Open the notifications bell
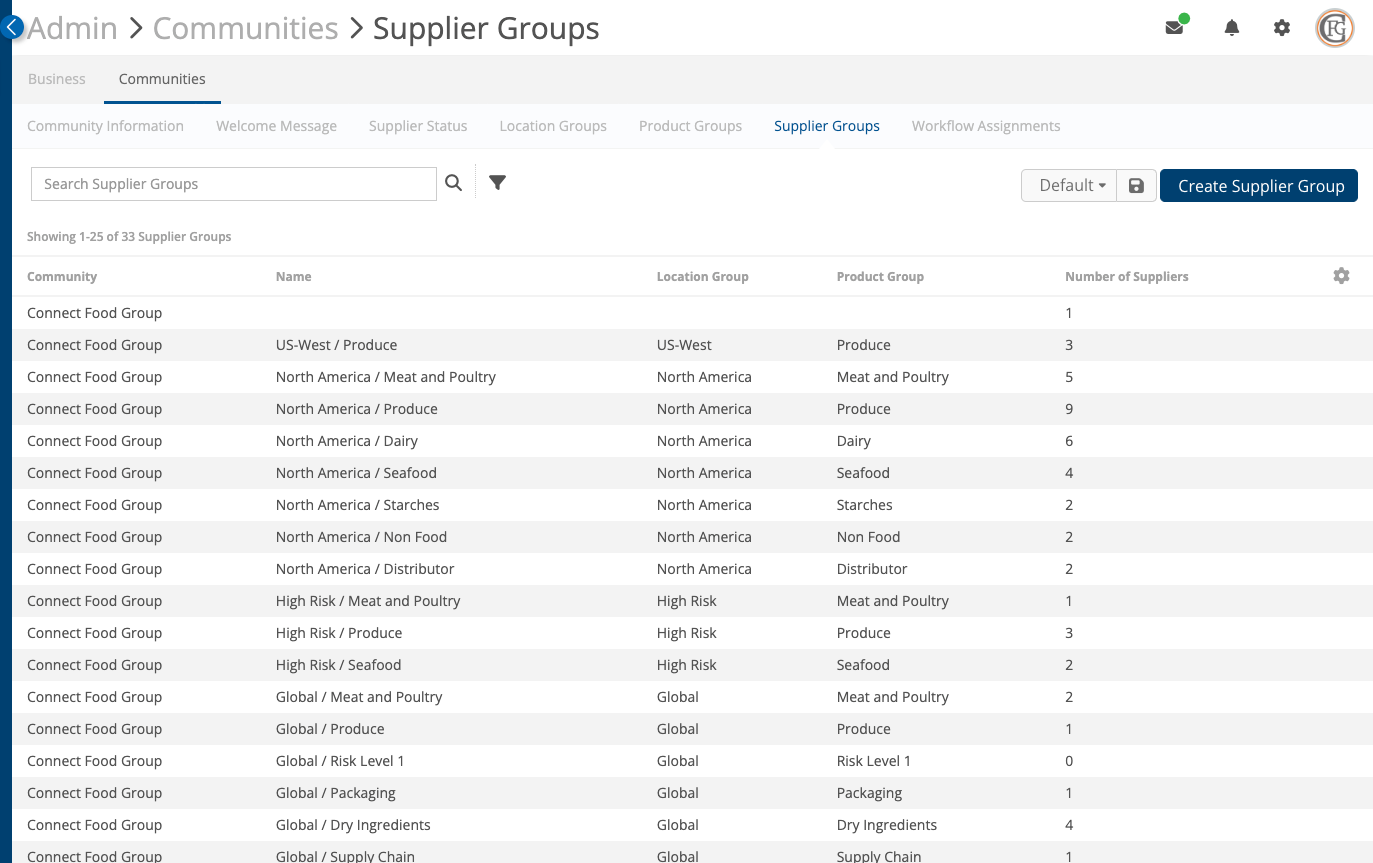Screen dimensions: 1373x863 (x=1232, y=28)
